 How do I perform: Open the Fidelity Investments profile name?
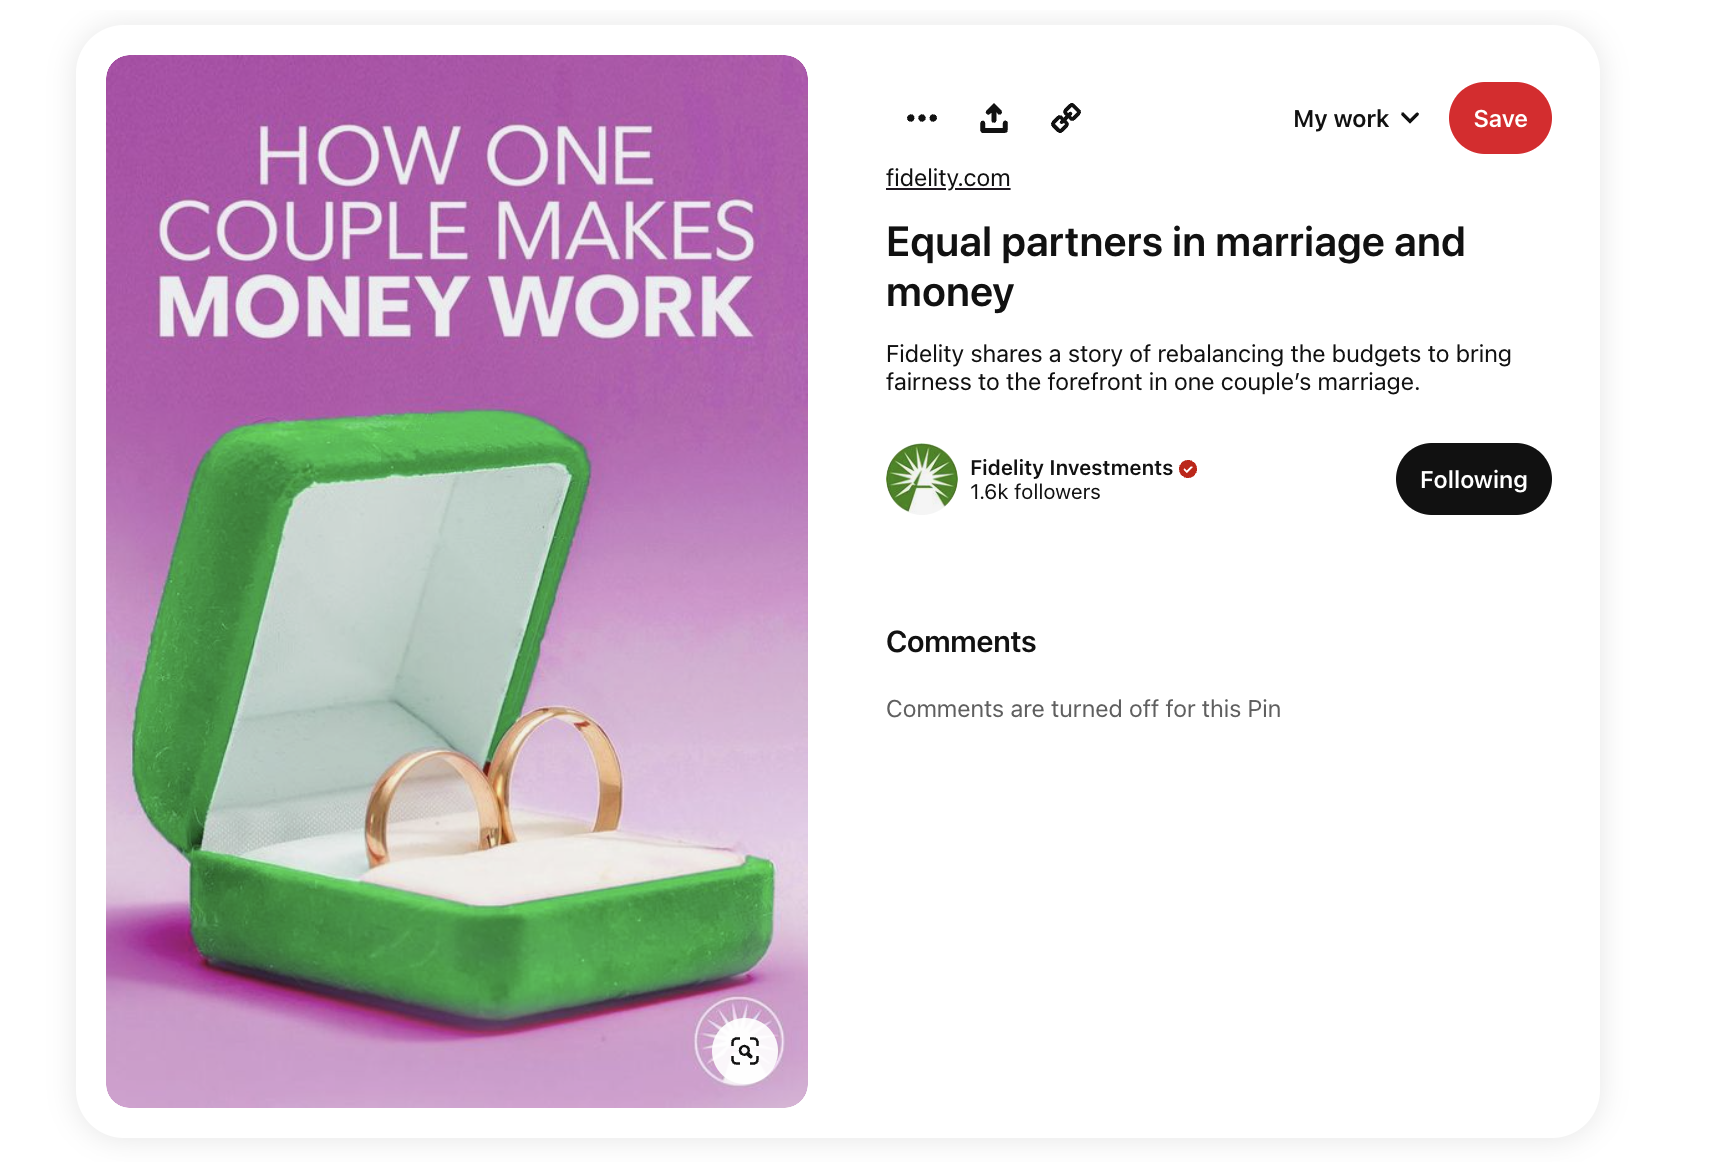(x=1071, y=468)
